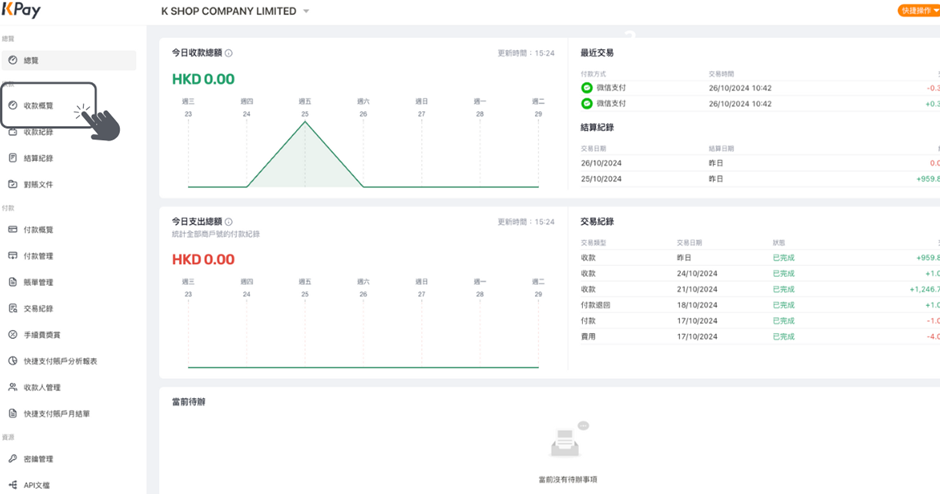Open the 賬單管理 document icon
Screen dimensions: 940x494
coord(13,282)
